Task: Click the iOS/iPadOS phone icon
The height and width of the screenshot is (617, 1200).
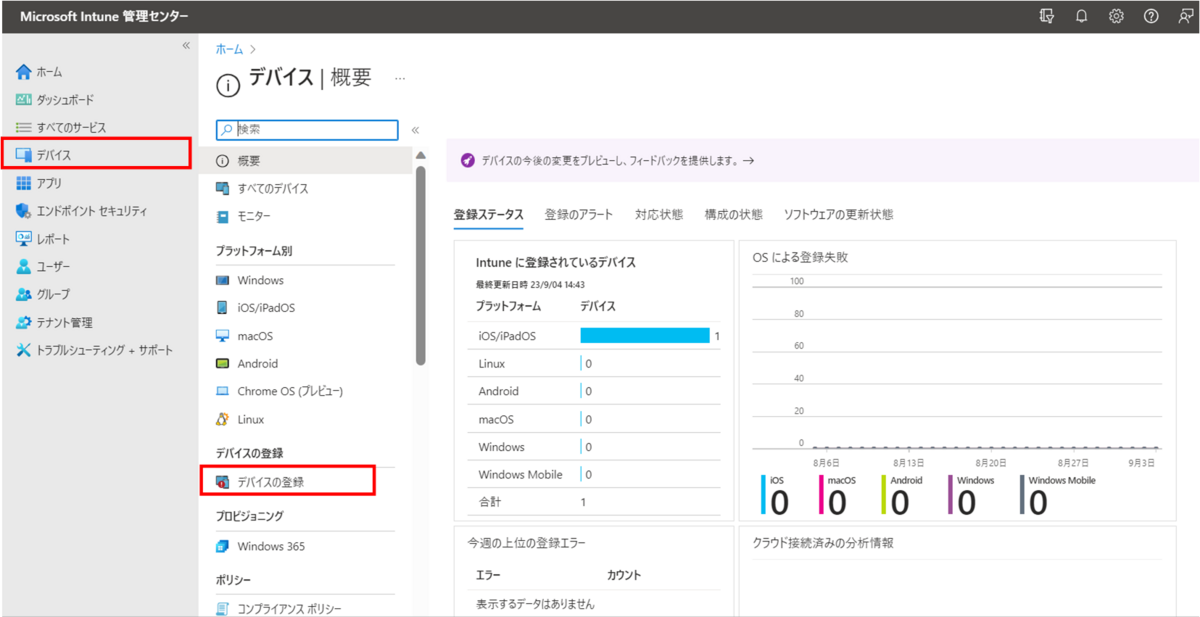Action: pyautogui.click(x=223, y=308)
